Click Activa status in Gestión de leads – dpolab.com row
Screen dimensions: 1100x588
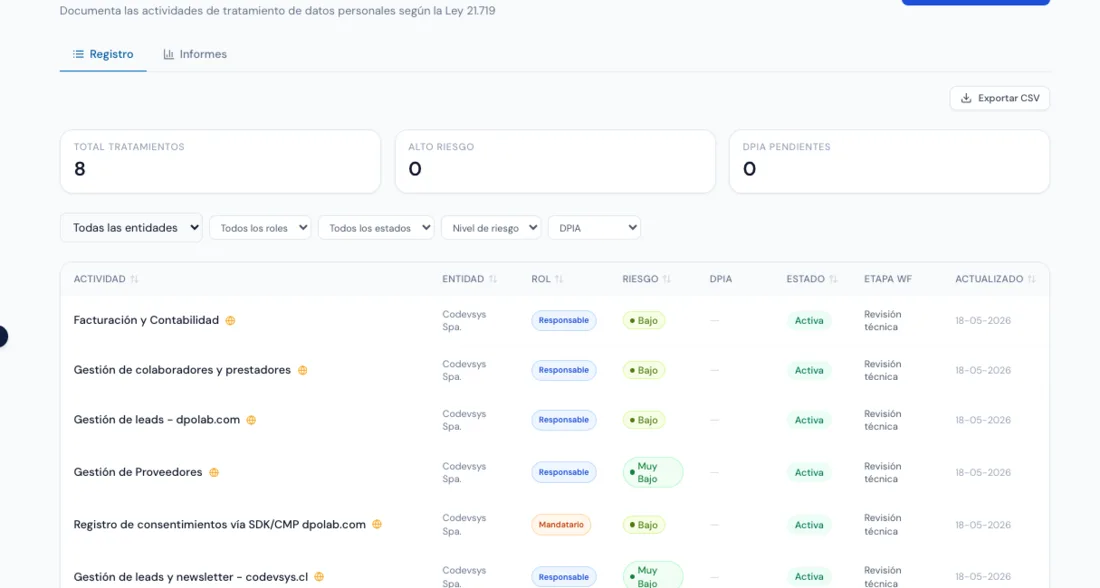tap(809, 420)
